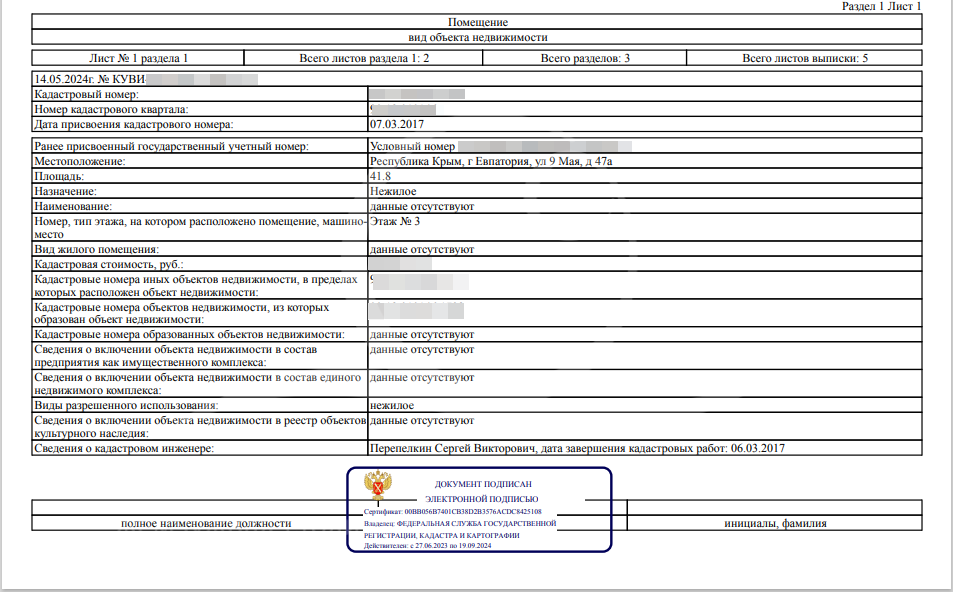Click the 'Кадастровый номер:' label
The width and height of the screenshot is (953, 592).
click(86, 95)
